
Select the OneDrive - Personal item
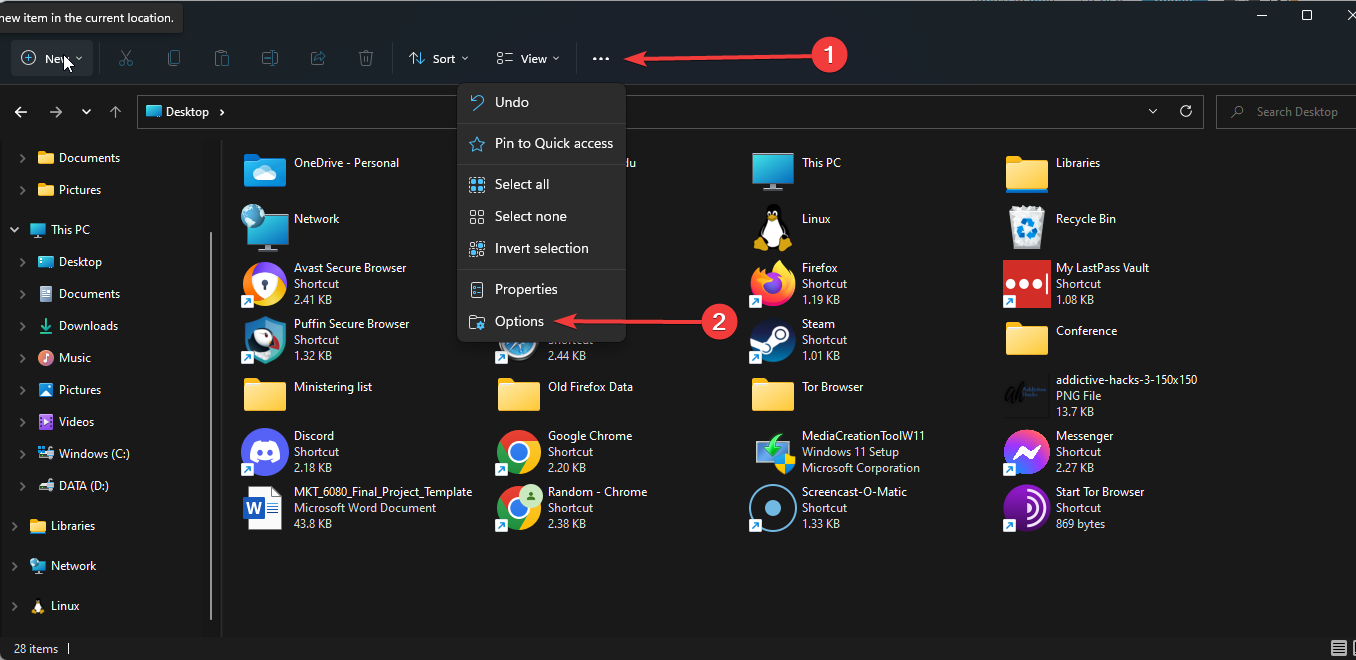(x=322, y=170)
